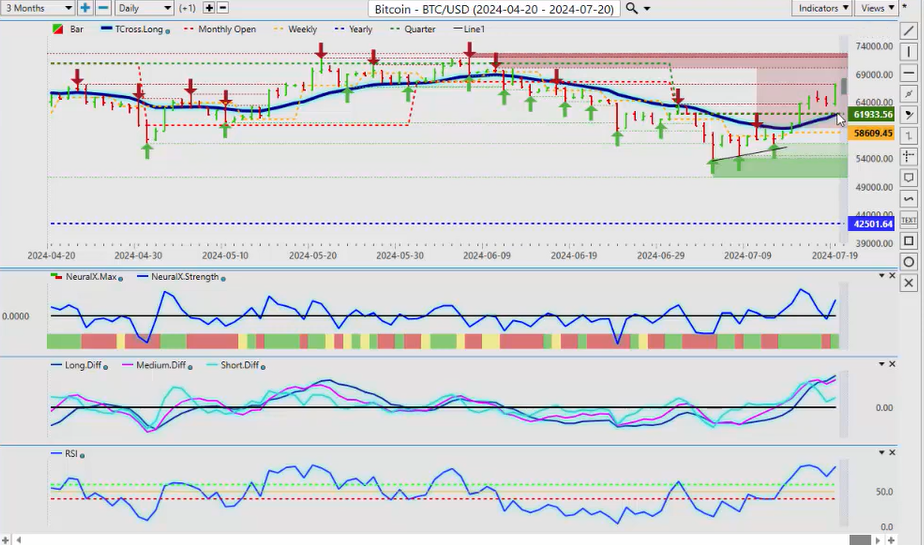Expand RSI pane options arrow

882,452
